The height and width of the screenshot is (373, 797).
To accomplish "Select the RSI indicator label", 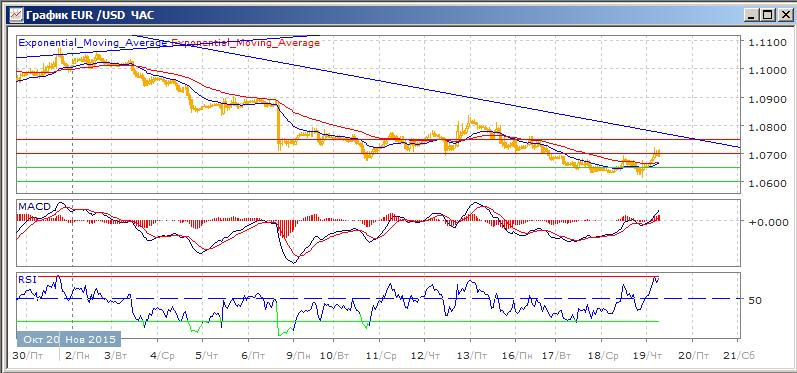I will pos(25,278).
